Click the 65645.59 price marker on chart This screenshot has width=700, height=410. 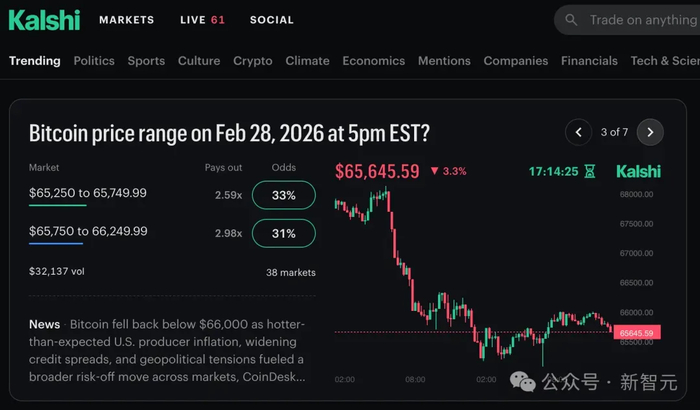[636, 333]
